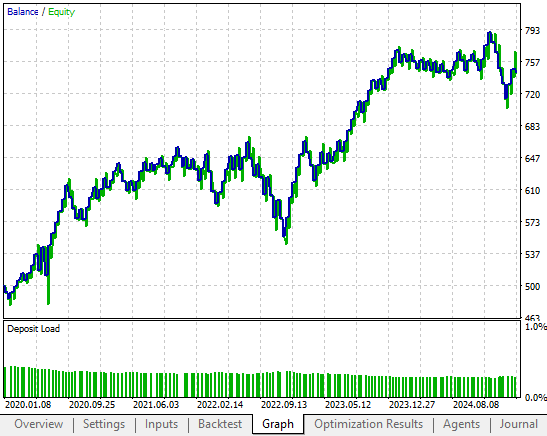Click the green Equity legend label
Screen dimensions: 547x436
pyautogui.click(x=61, y=12)
